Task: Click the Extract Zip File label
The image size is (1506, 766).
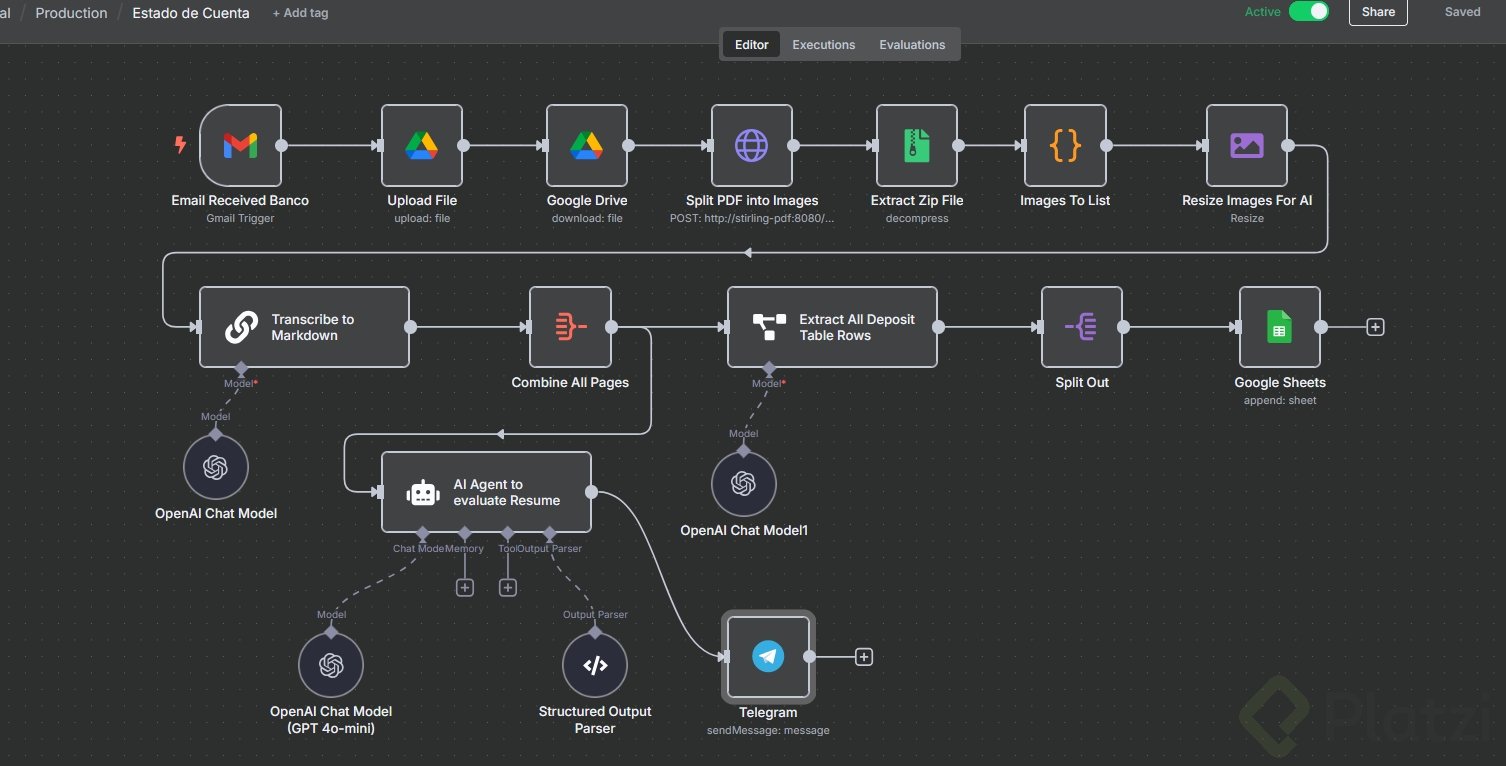Action: (x=917, y=201)
